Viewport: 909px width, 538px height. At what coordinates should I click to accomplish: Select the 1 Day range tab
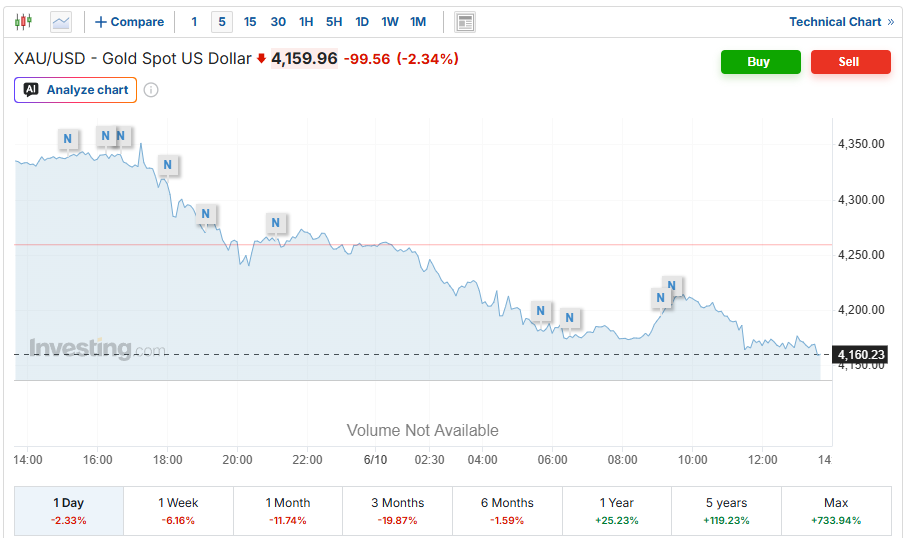tap(69, 511)
